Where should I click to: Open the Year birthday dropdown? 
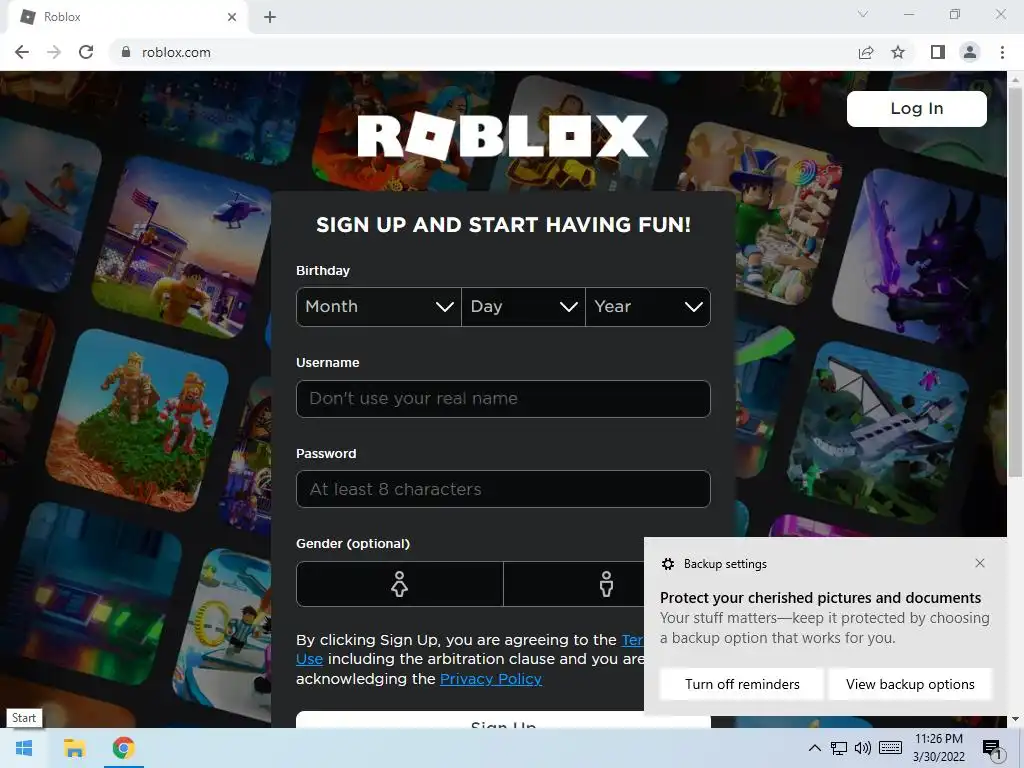pos(648,306)
